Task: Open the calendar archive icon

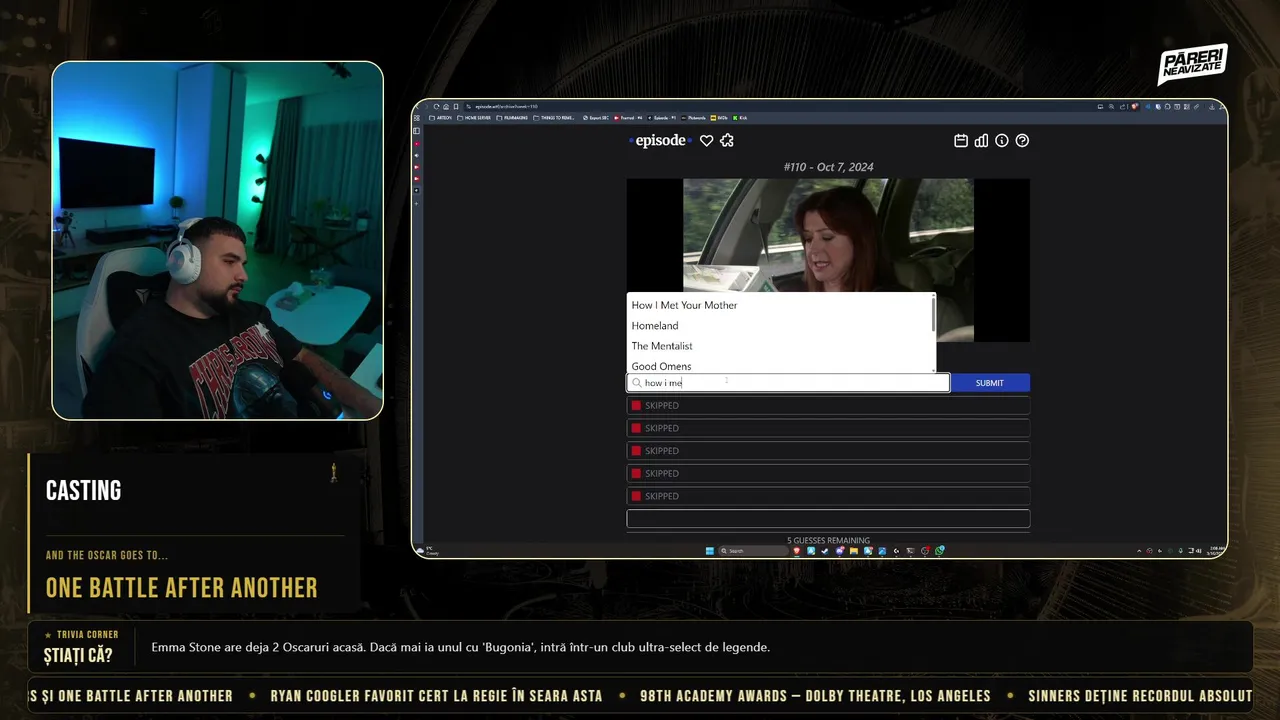Action: [961, 141]
